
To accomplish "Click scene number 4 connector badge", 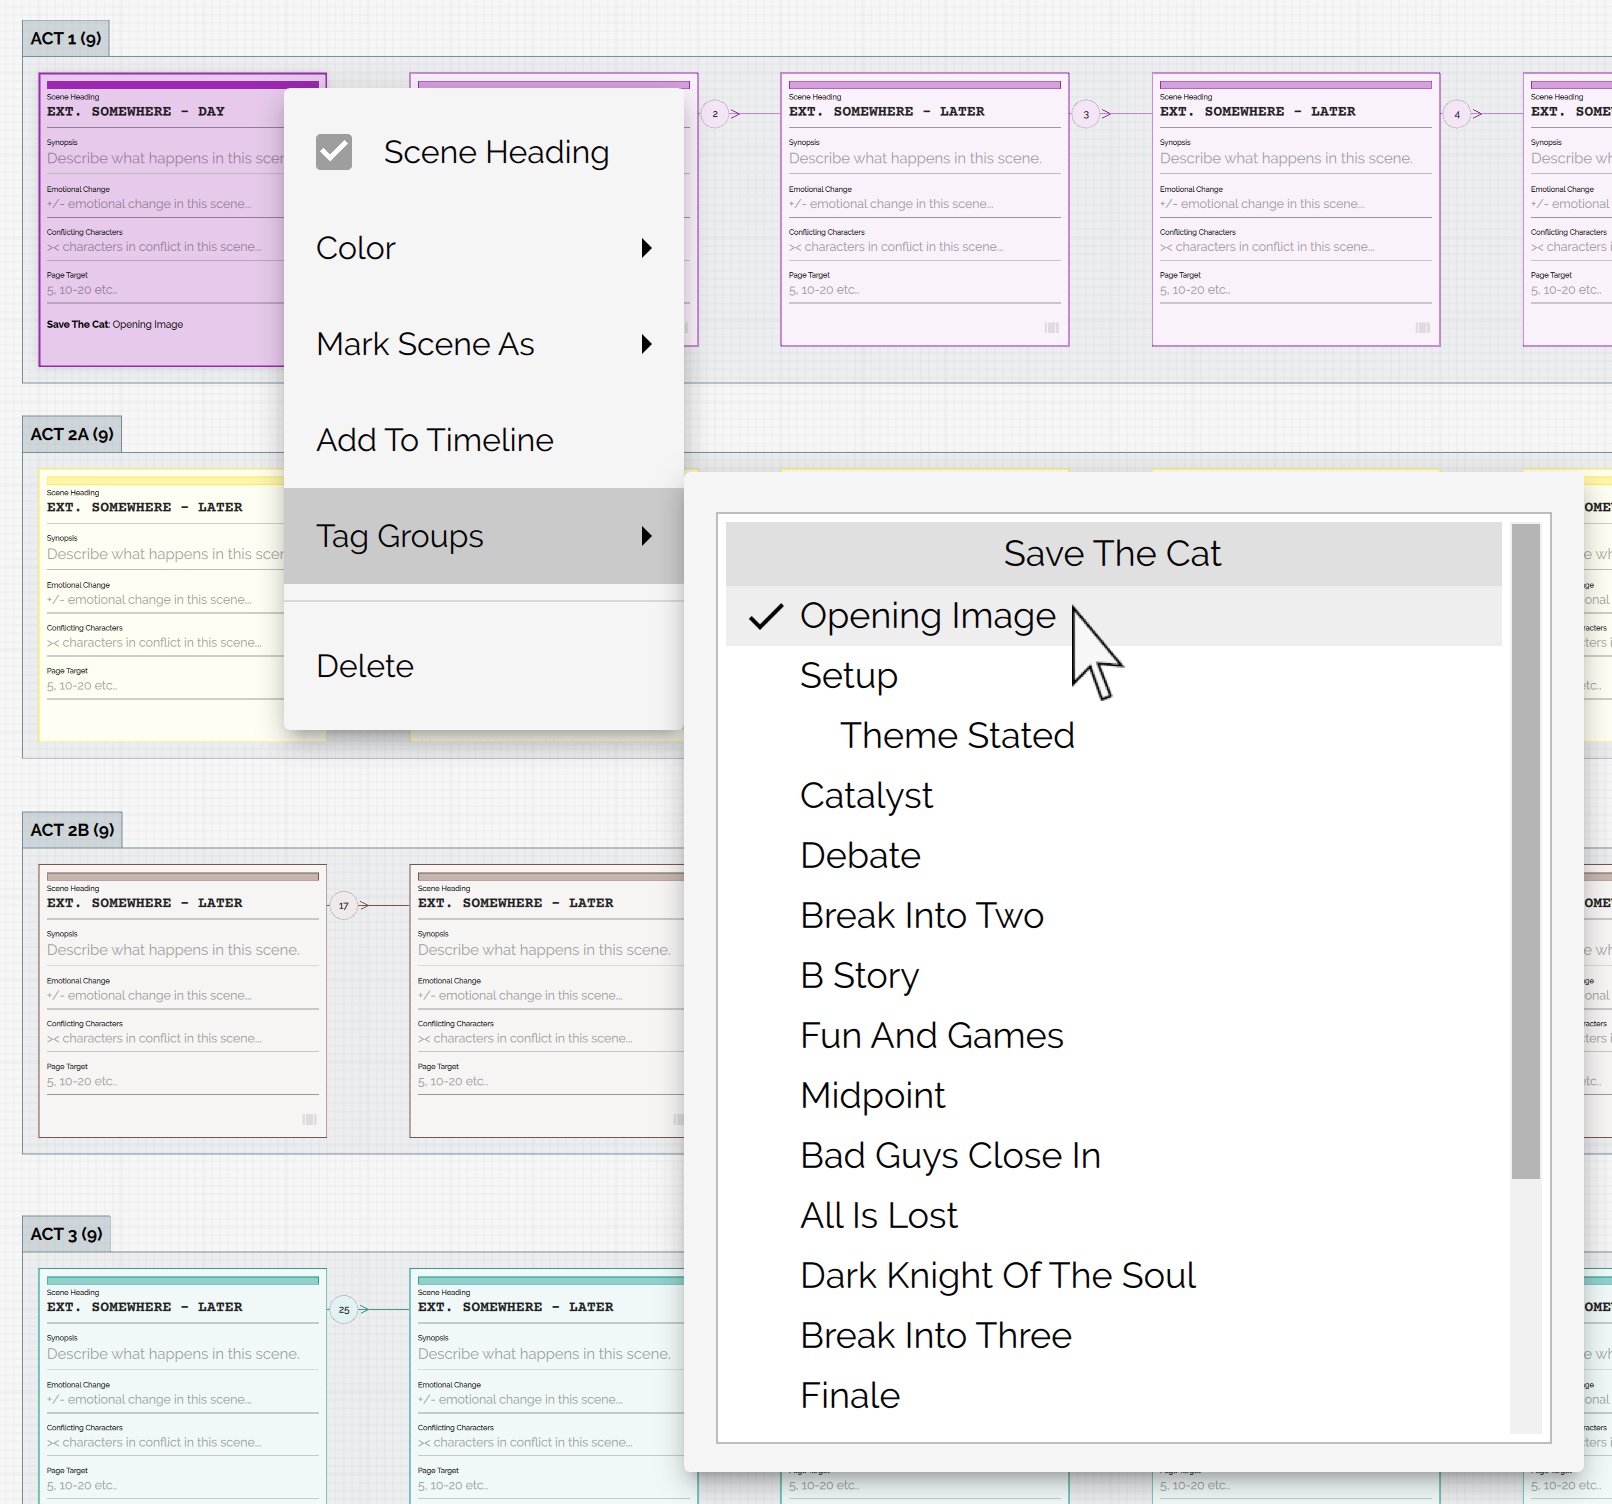I will click(x=1457, y=114).
